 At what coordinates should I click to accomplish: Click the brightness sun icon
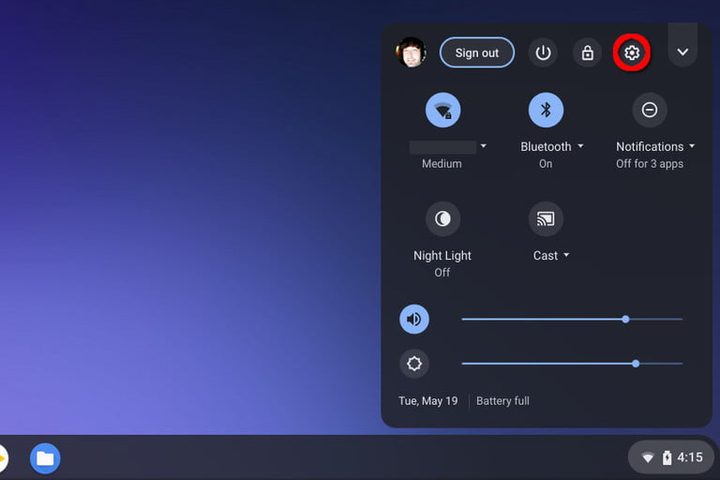tap(414, 364)
